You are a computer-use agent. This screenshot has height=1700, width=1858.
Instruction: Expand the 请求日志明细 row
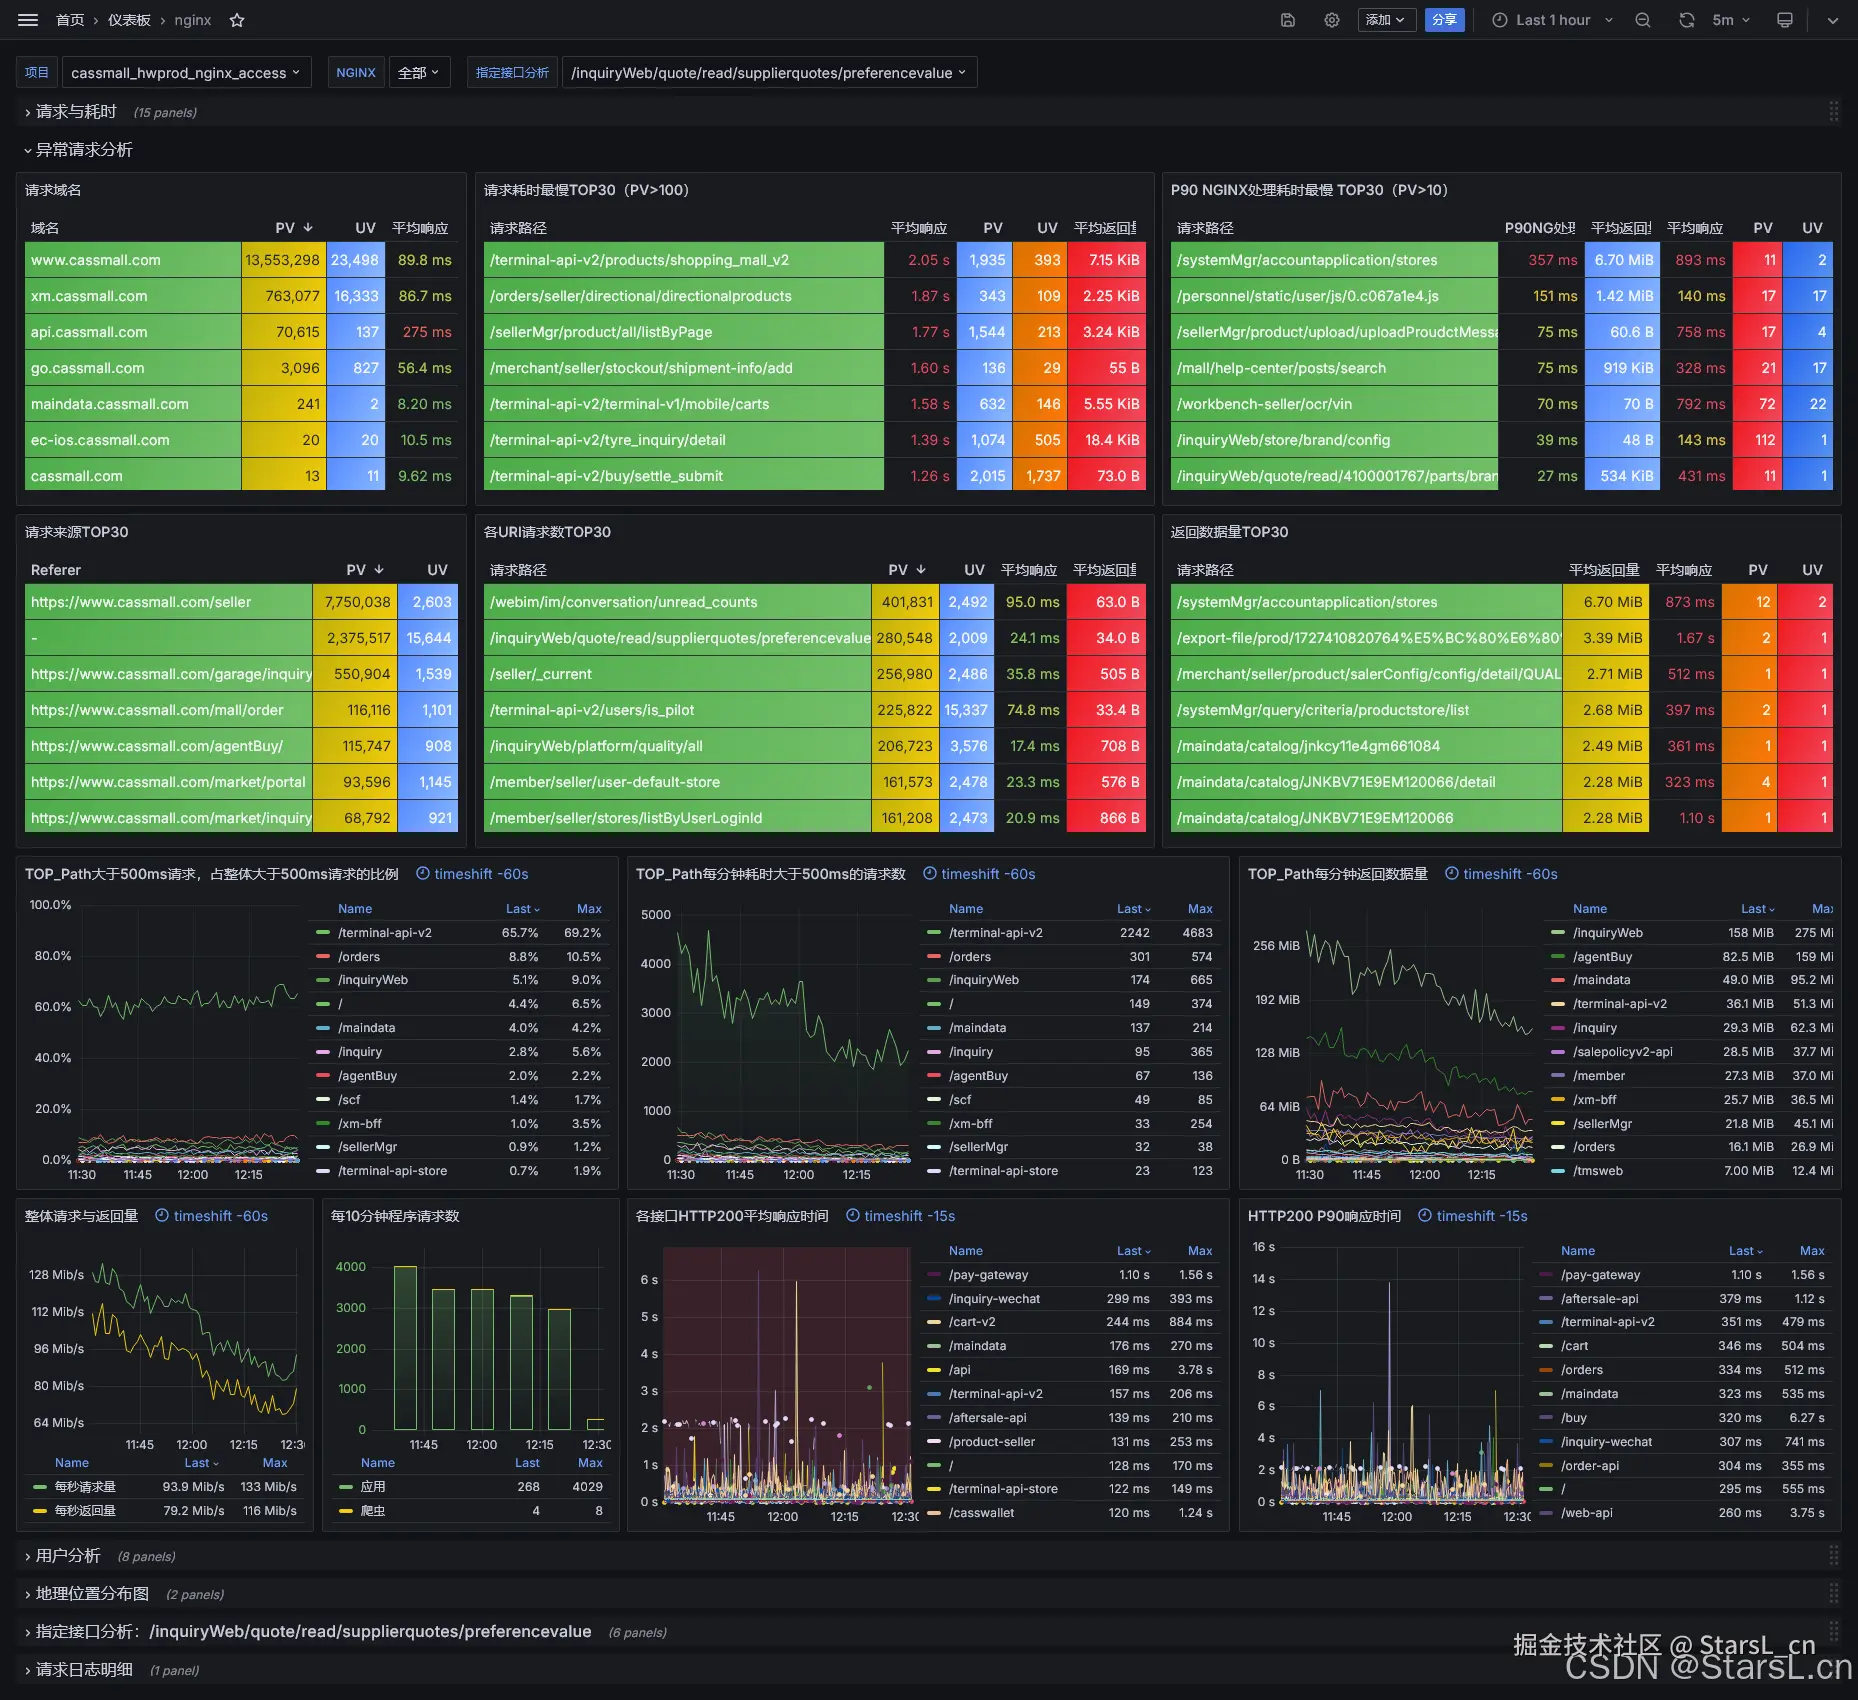[x=78, y=1670]
